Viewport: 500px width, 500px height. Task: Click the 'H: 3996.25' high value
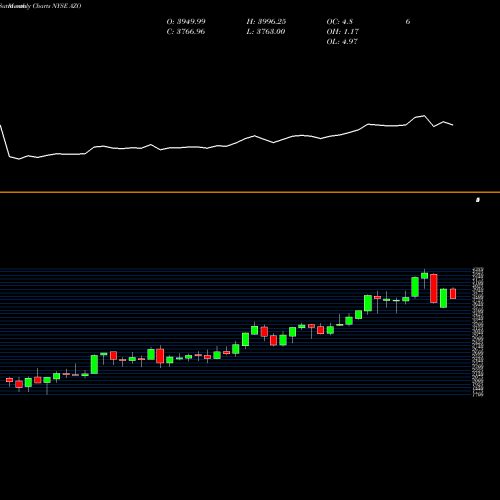coord(266,22)
